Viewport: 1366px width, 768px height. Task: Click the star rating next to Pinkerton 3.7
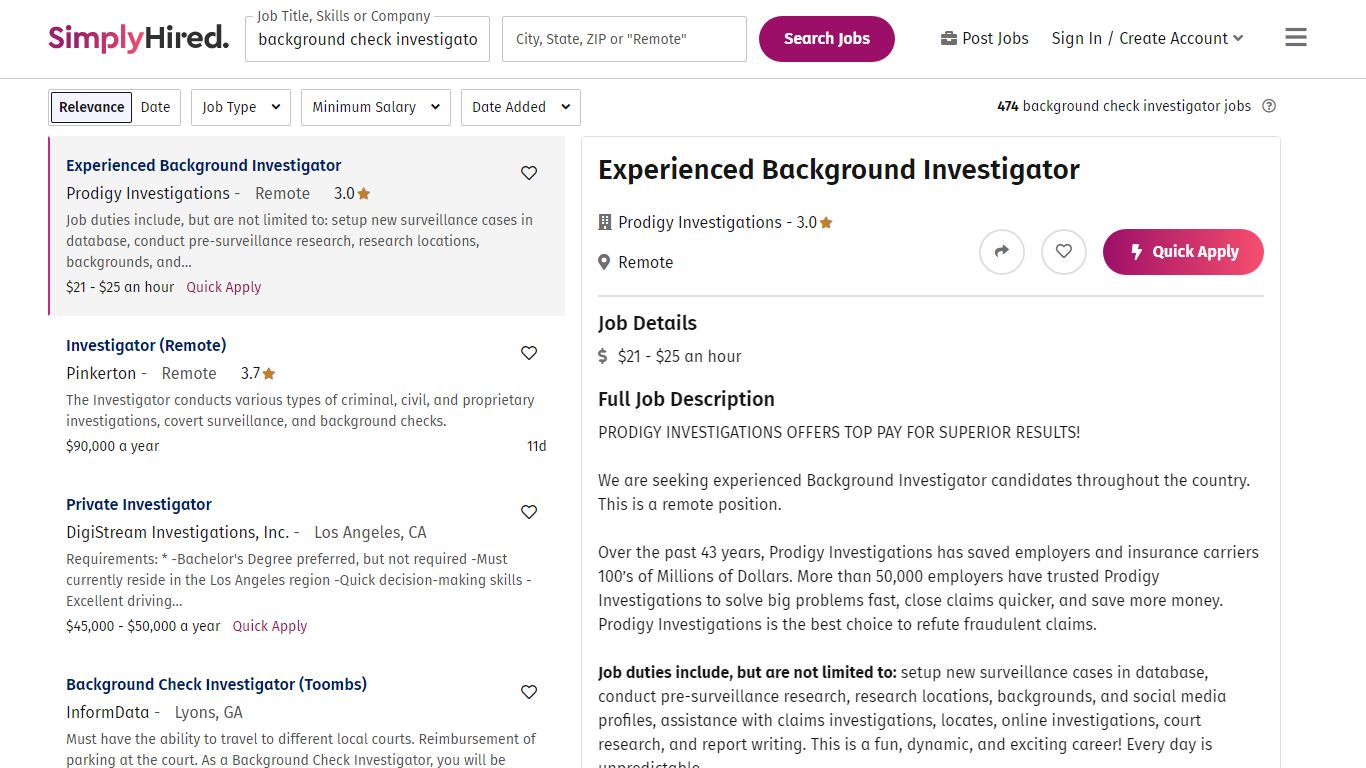click(268, 374)
